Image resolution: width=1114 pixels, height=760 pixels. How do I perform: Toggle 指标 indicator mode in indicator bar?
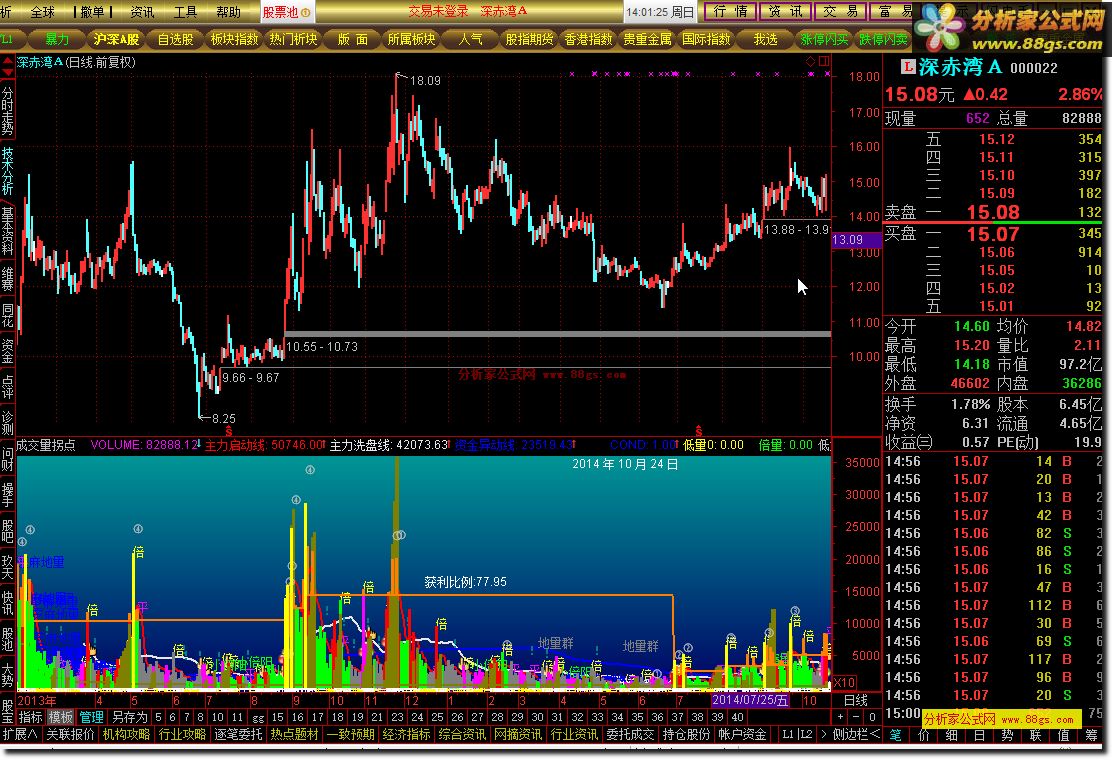(x=31, y=717)
